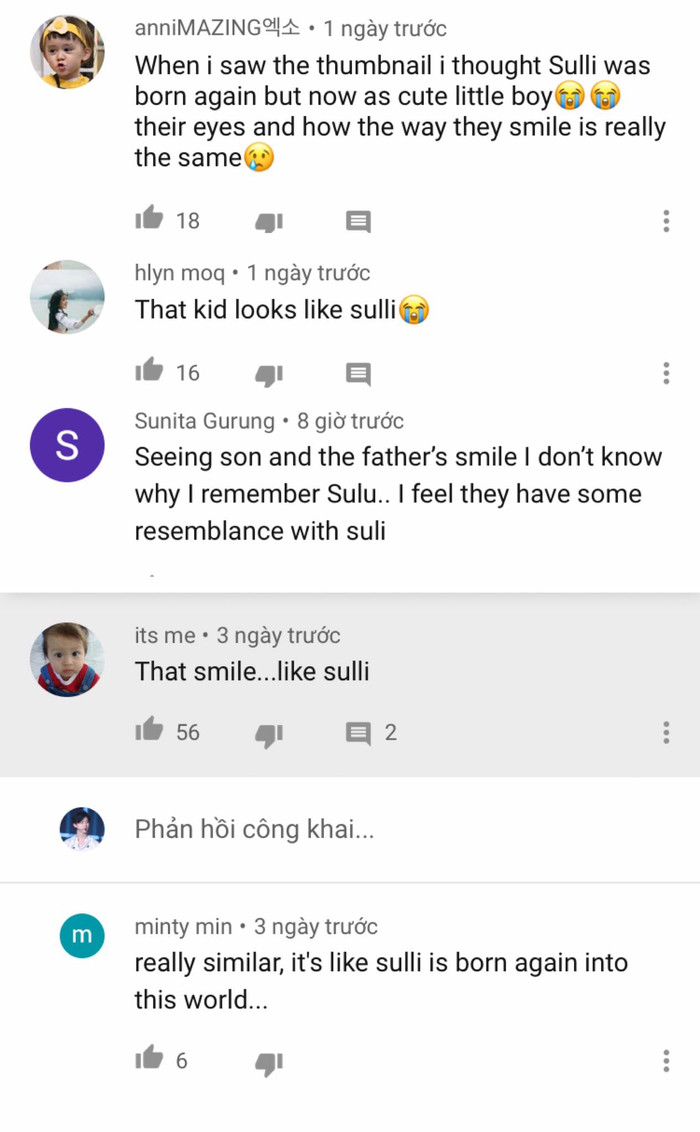700x1132 pixels.
Task: Dislike the 'its me' comment
Action: point(269,734)
